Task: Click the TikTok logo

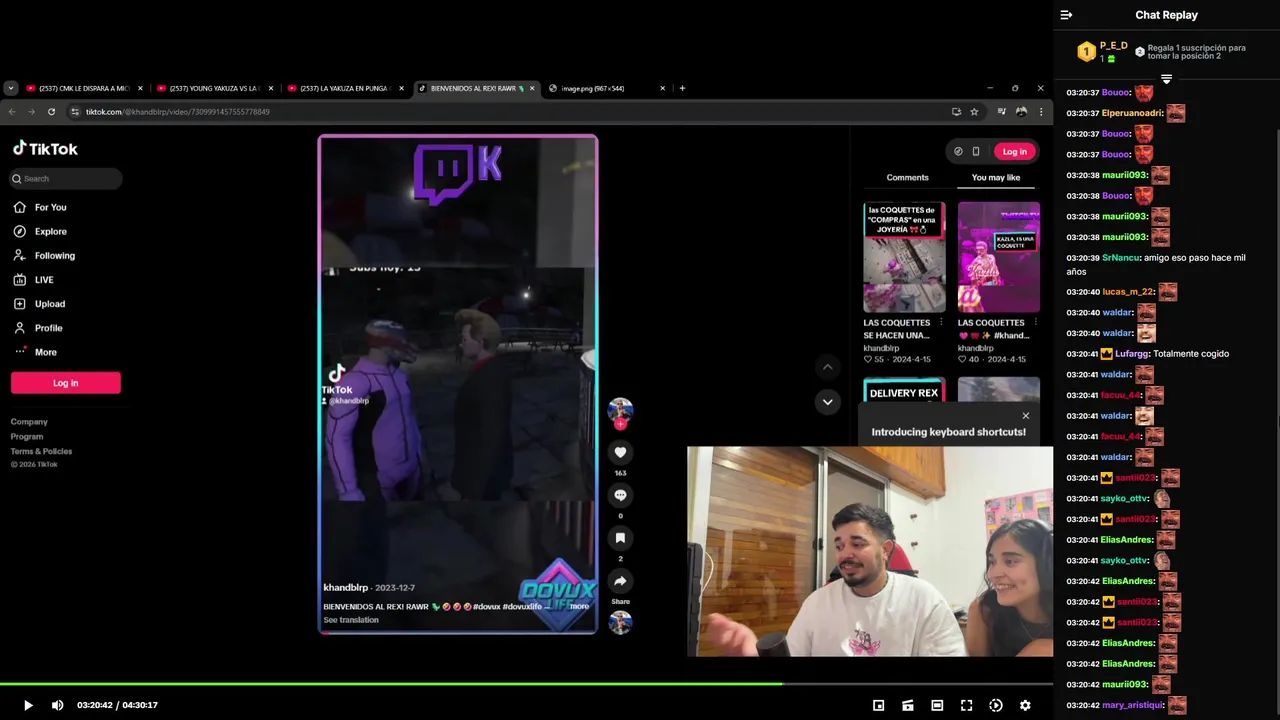Action: tap(45, 148)
